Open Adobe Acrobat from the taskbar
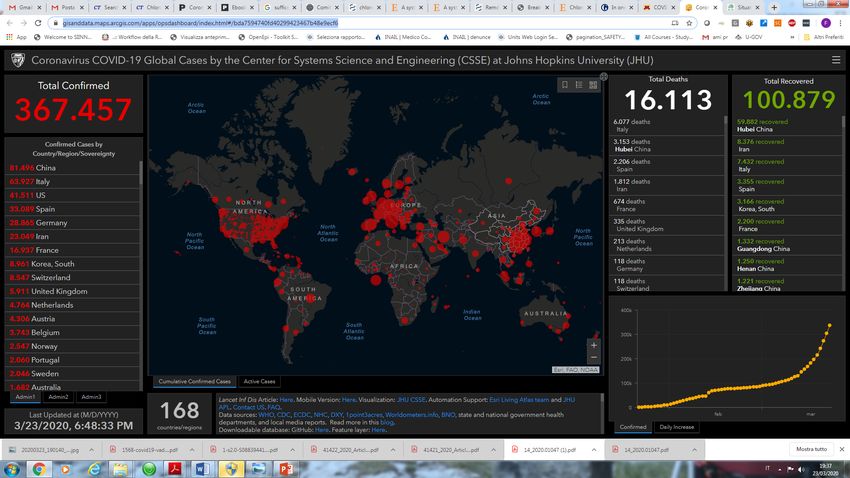The height and width of the screenshot is (478, 850). point(175,469)
